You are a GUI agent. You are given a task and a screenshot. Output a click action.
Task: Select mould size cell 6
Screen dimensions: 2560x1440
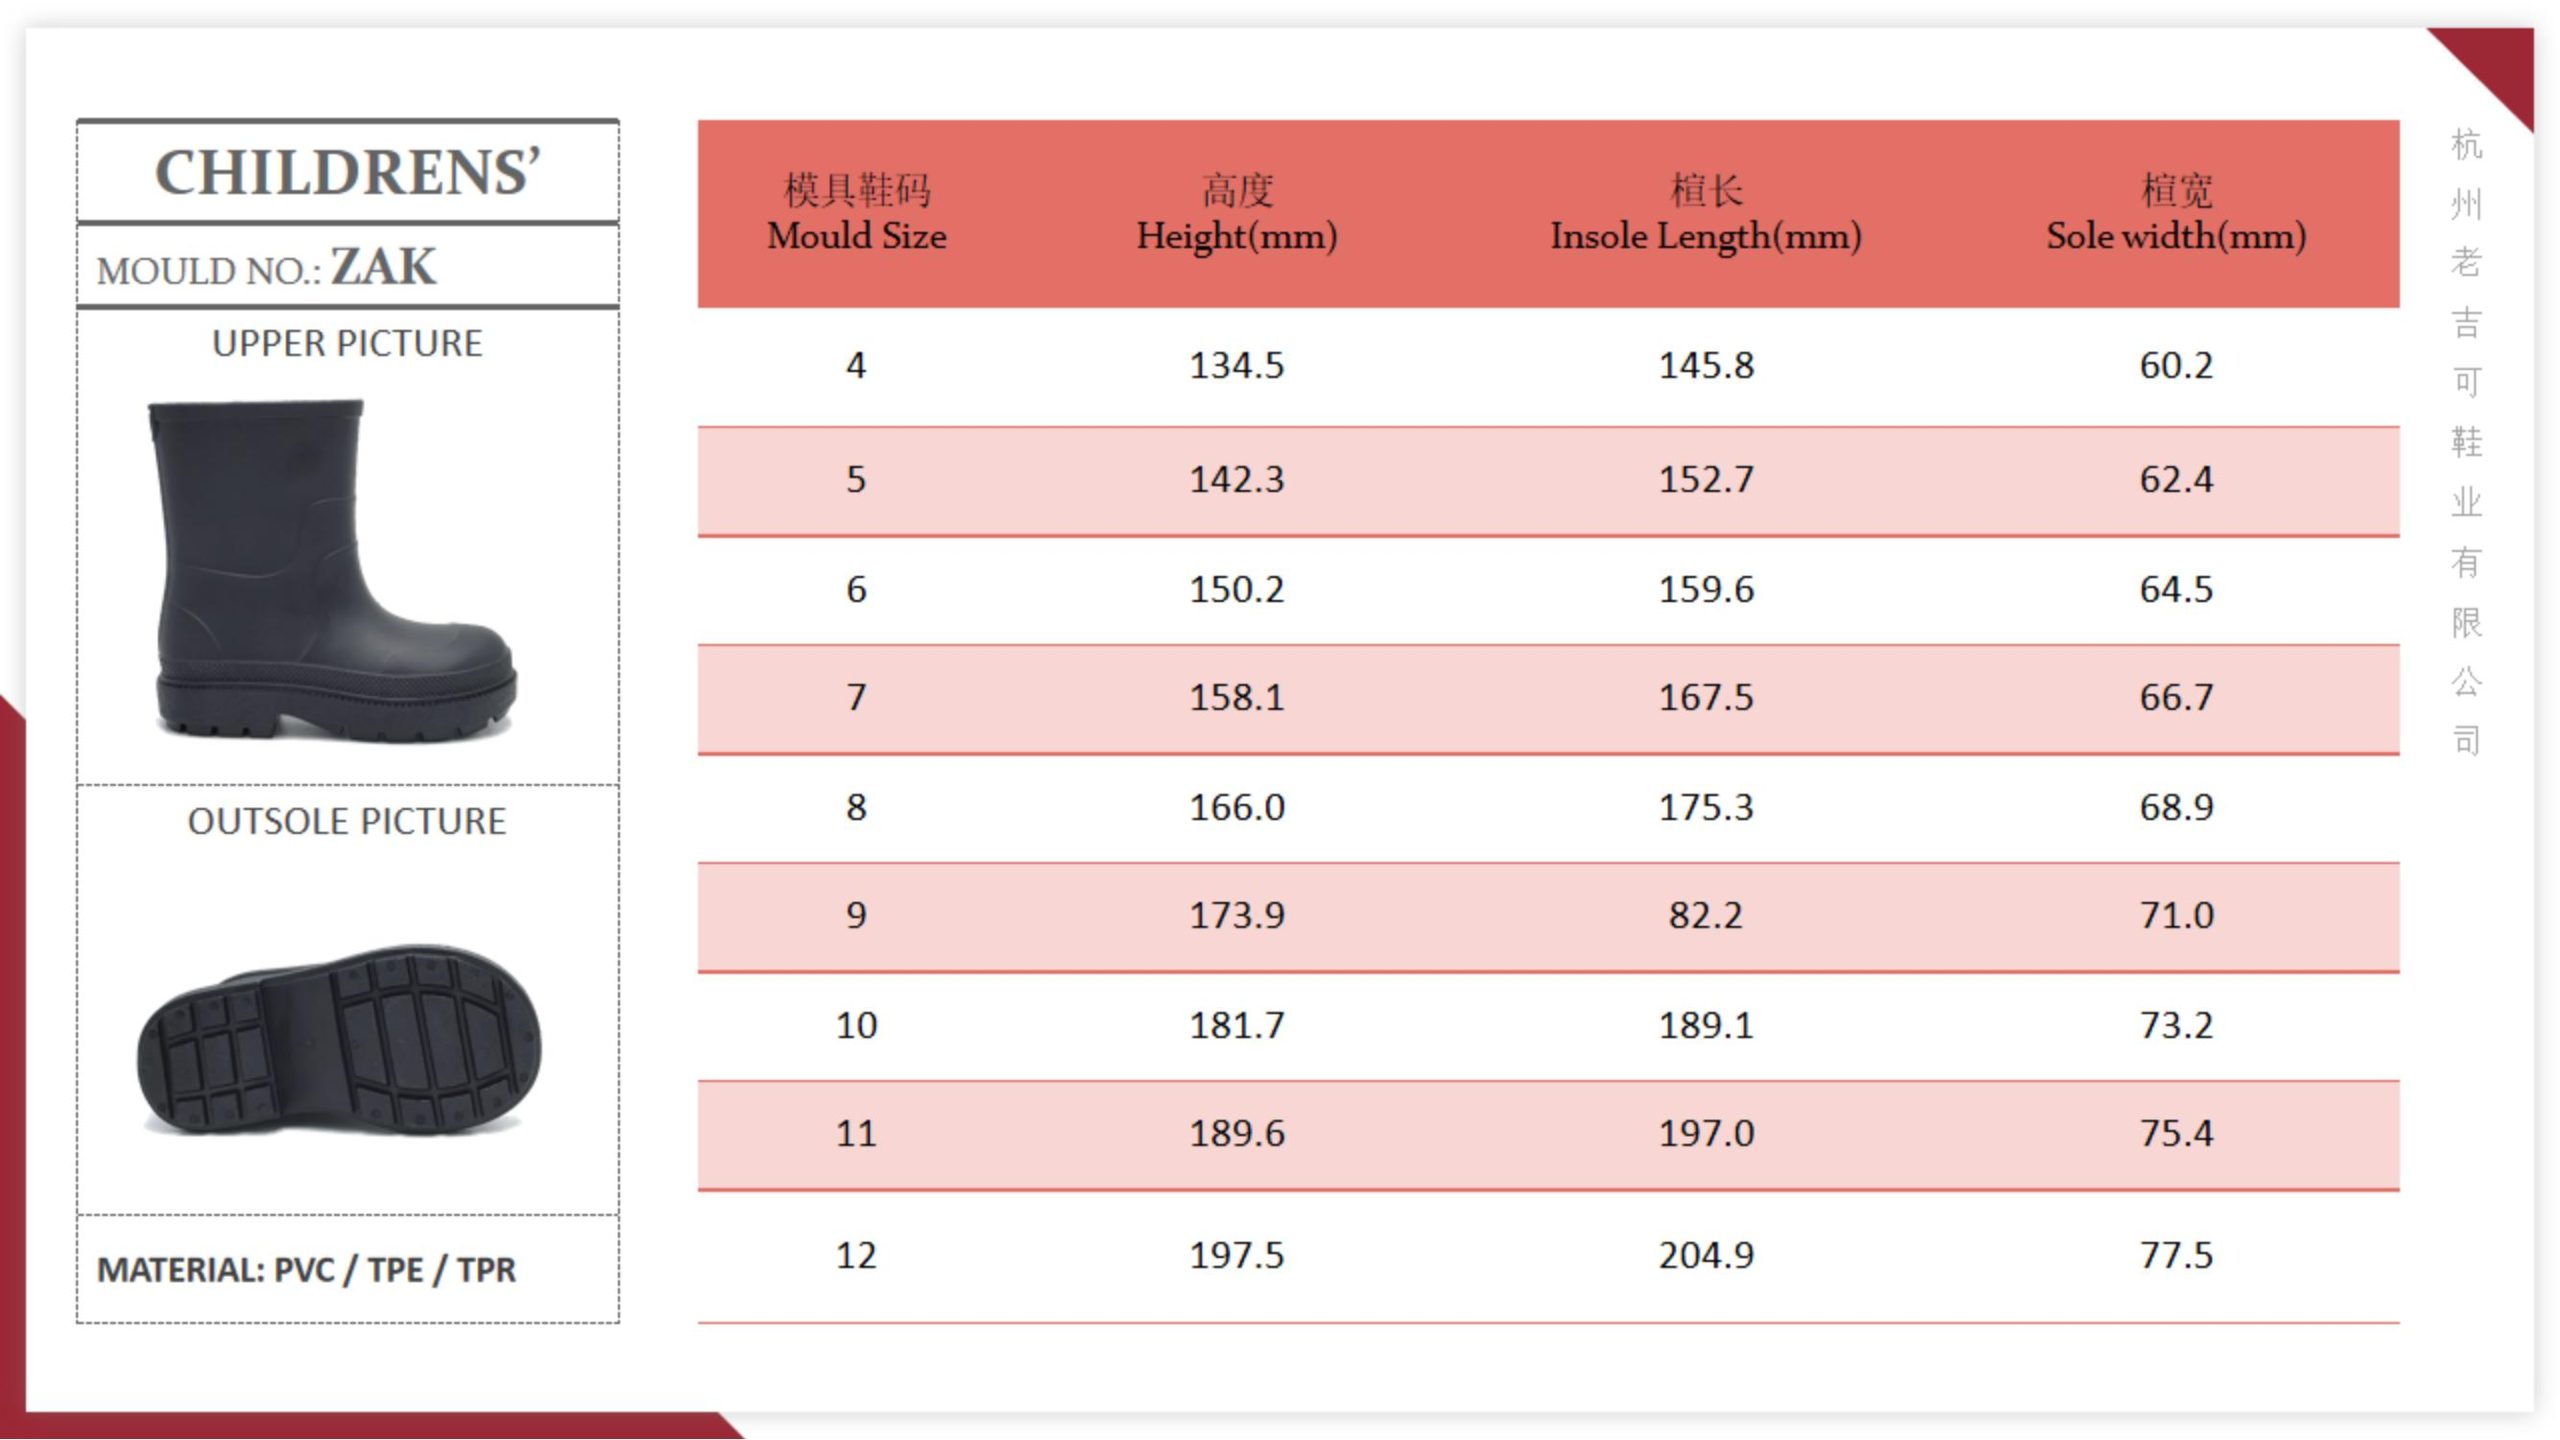coord(856,589)
